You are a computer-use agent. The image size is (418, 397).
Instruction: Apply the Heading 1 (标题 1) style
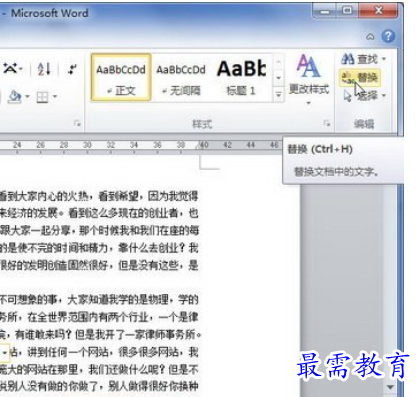(241, 77)
